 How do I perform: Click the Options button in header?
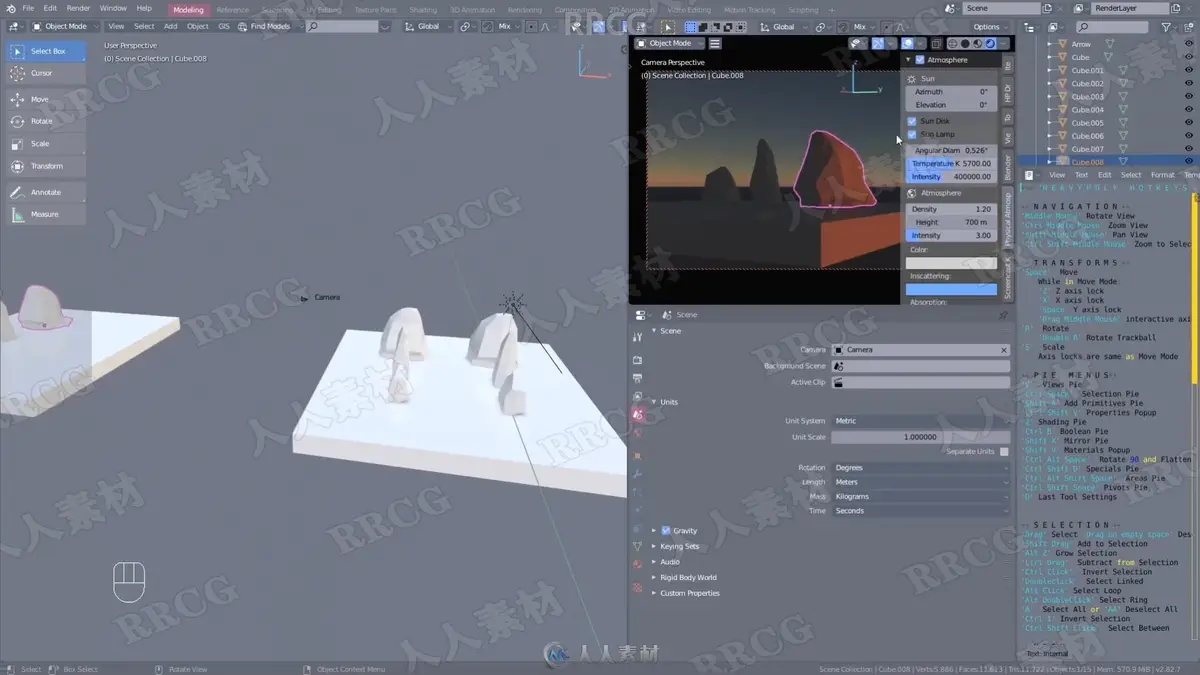click(990, 27)
